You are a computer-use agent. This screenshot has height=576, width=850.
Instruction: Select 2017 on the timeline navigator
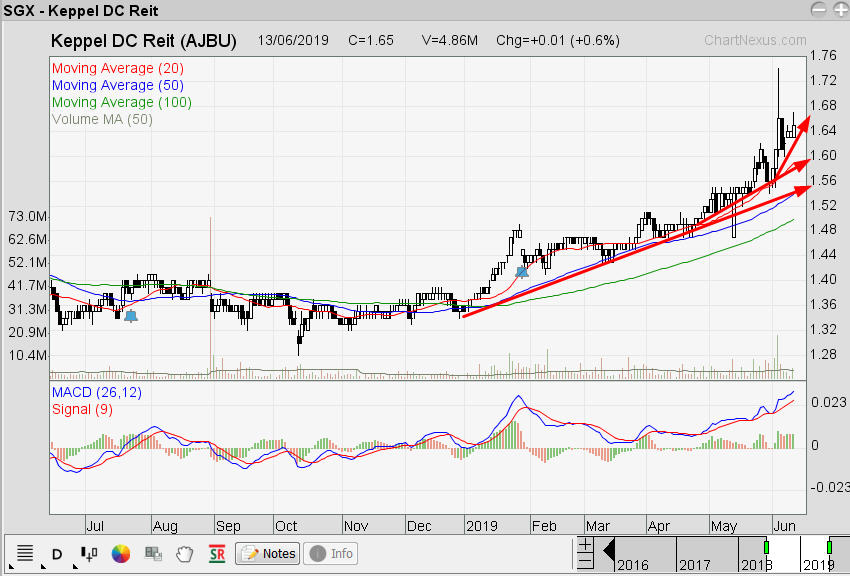point(694,565)
